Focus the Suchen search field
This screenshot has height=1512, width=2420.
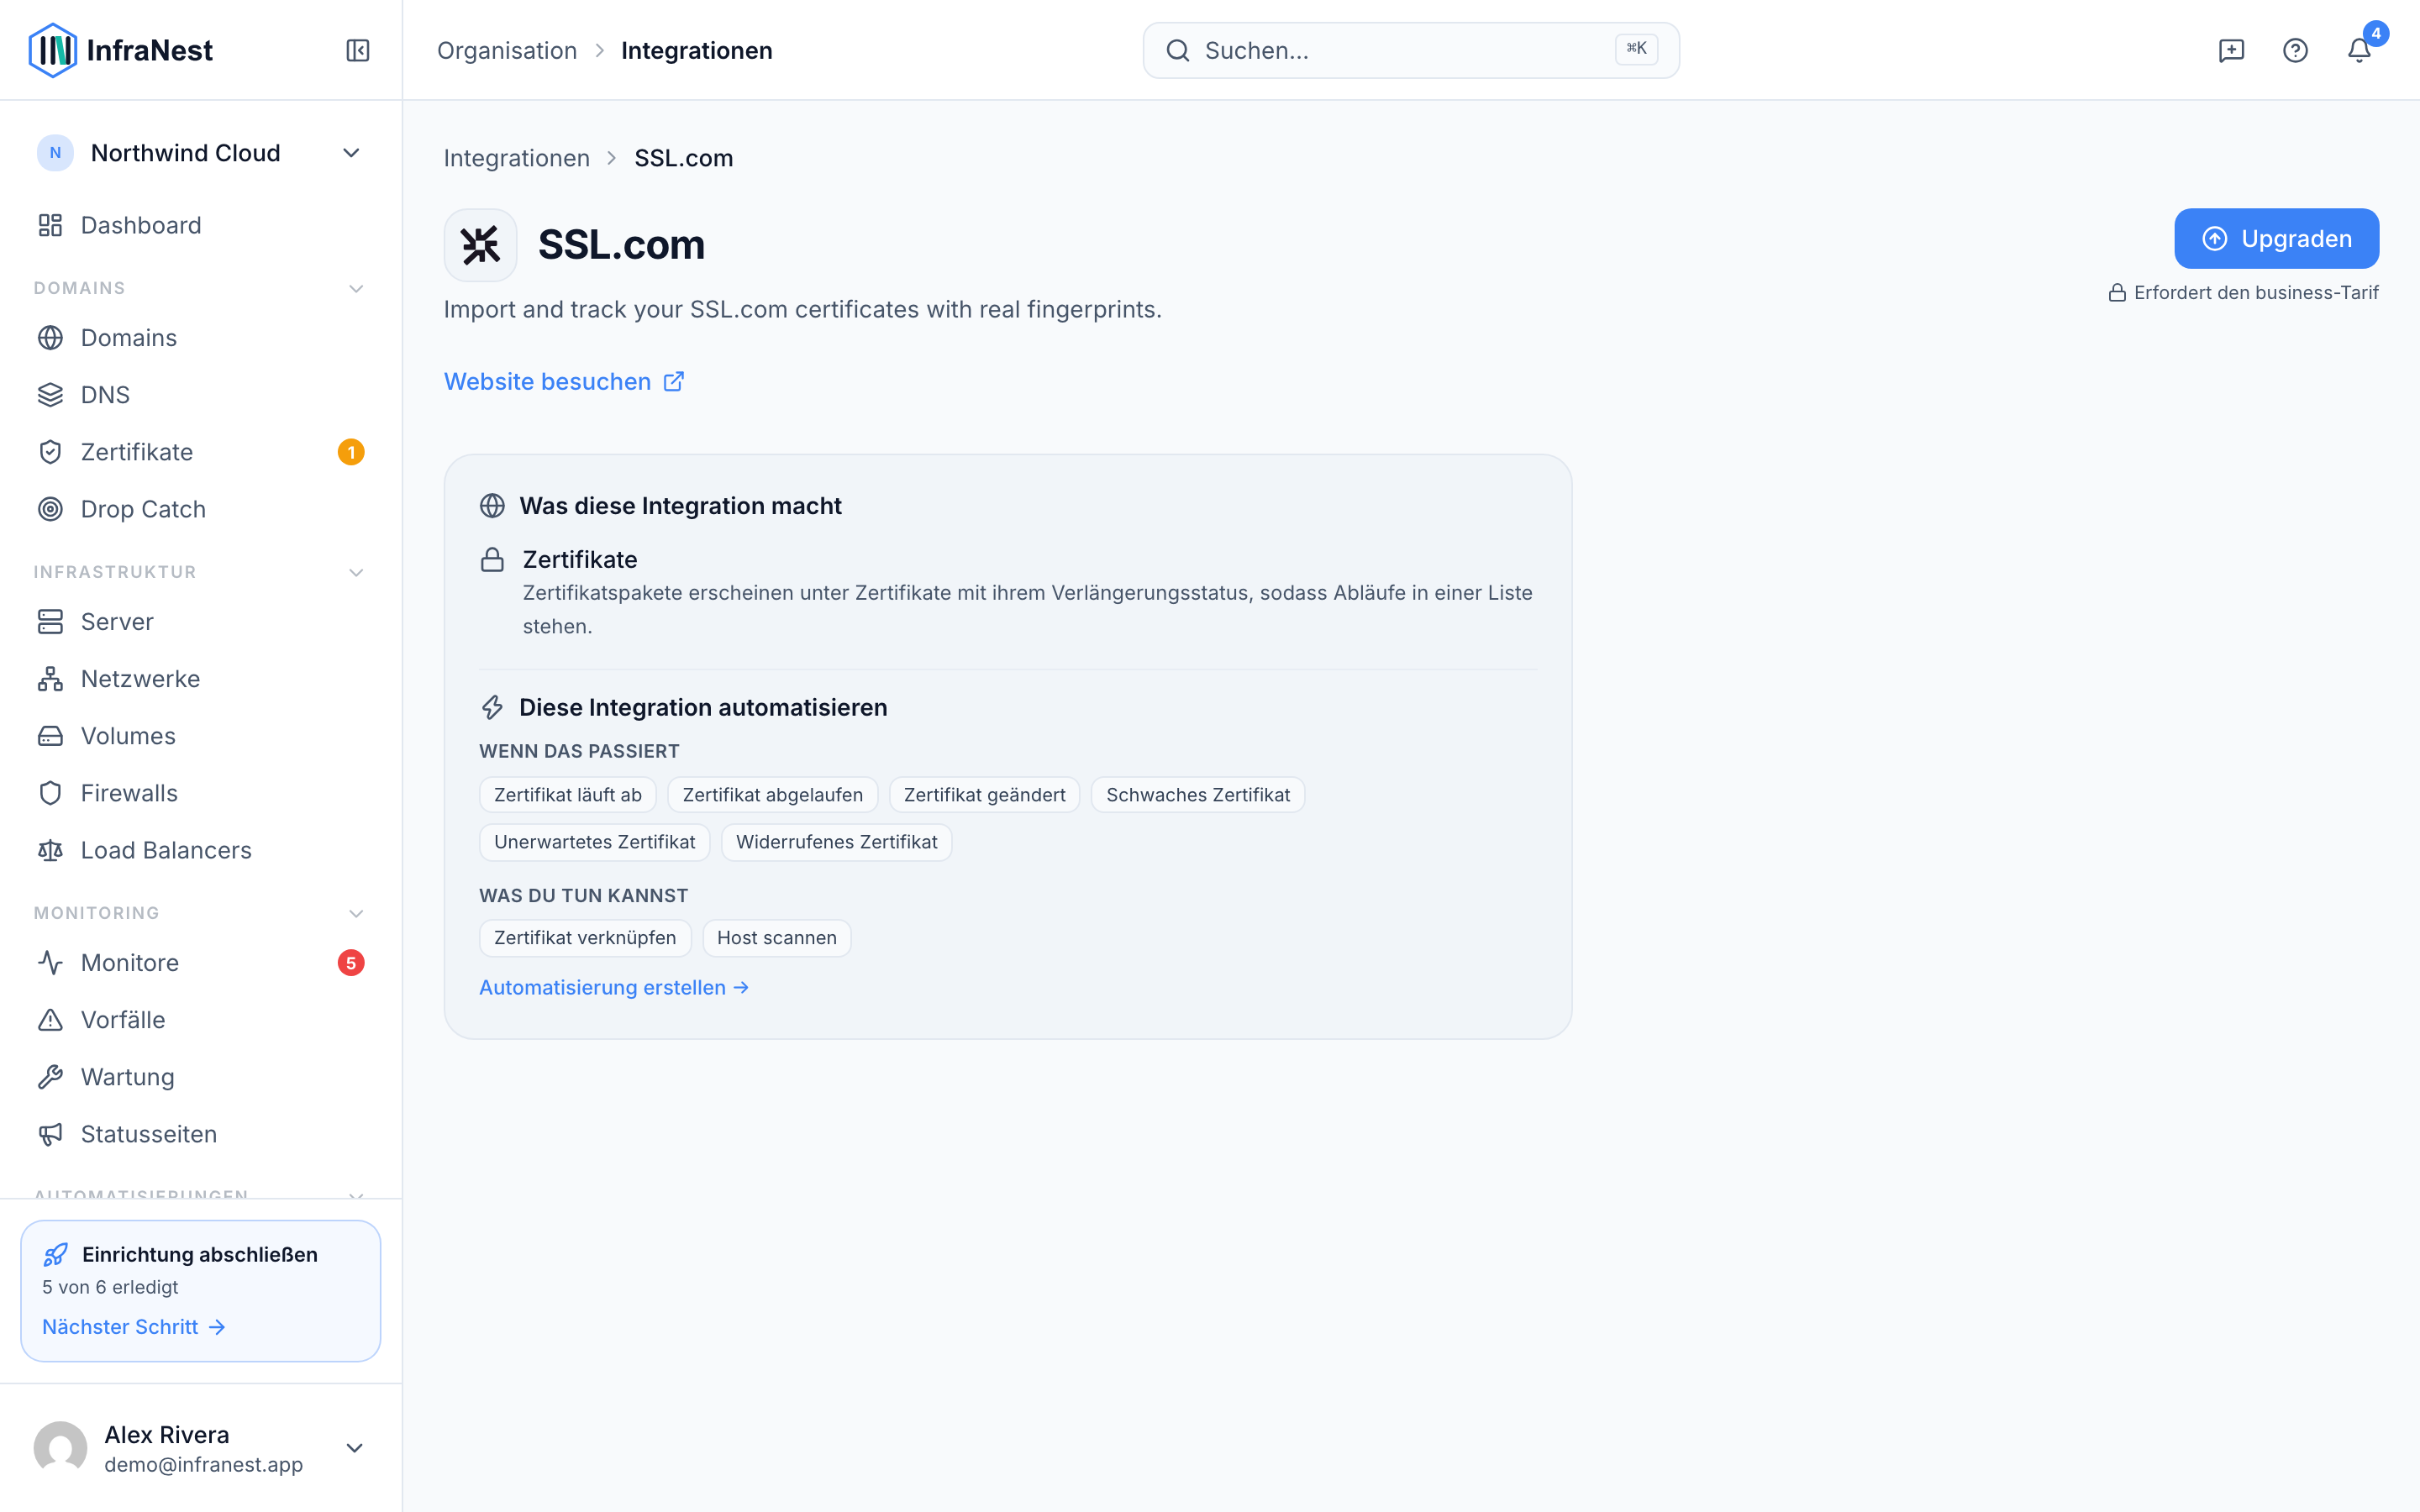pos(1411,50)
